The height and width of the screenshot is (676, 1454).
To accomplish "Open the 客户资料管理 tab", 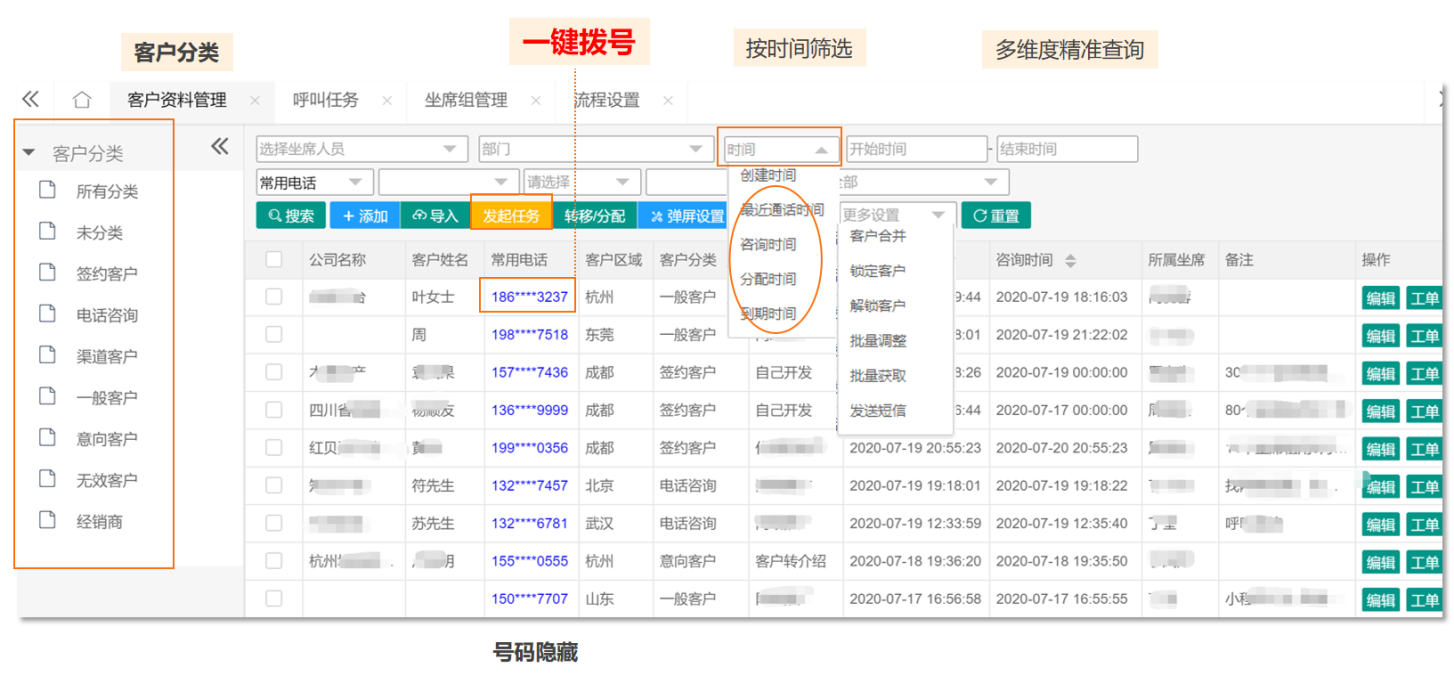I will [177, 100].
